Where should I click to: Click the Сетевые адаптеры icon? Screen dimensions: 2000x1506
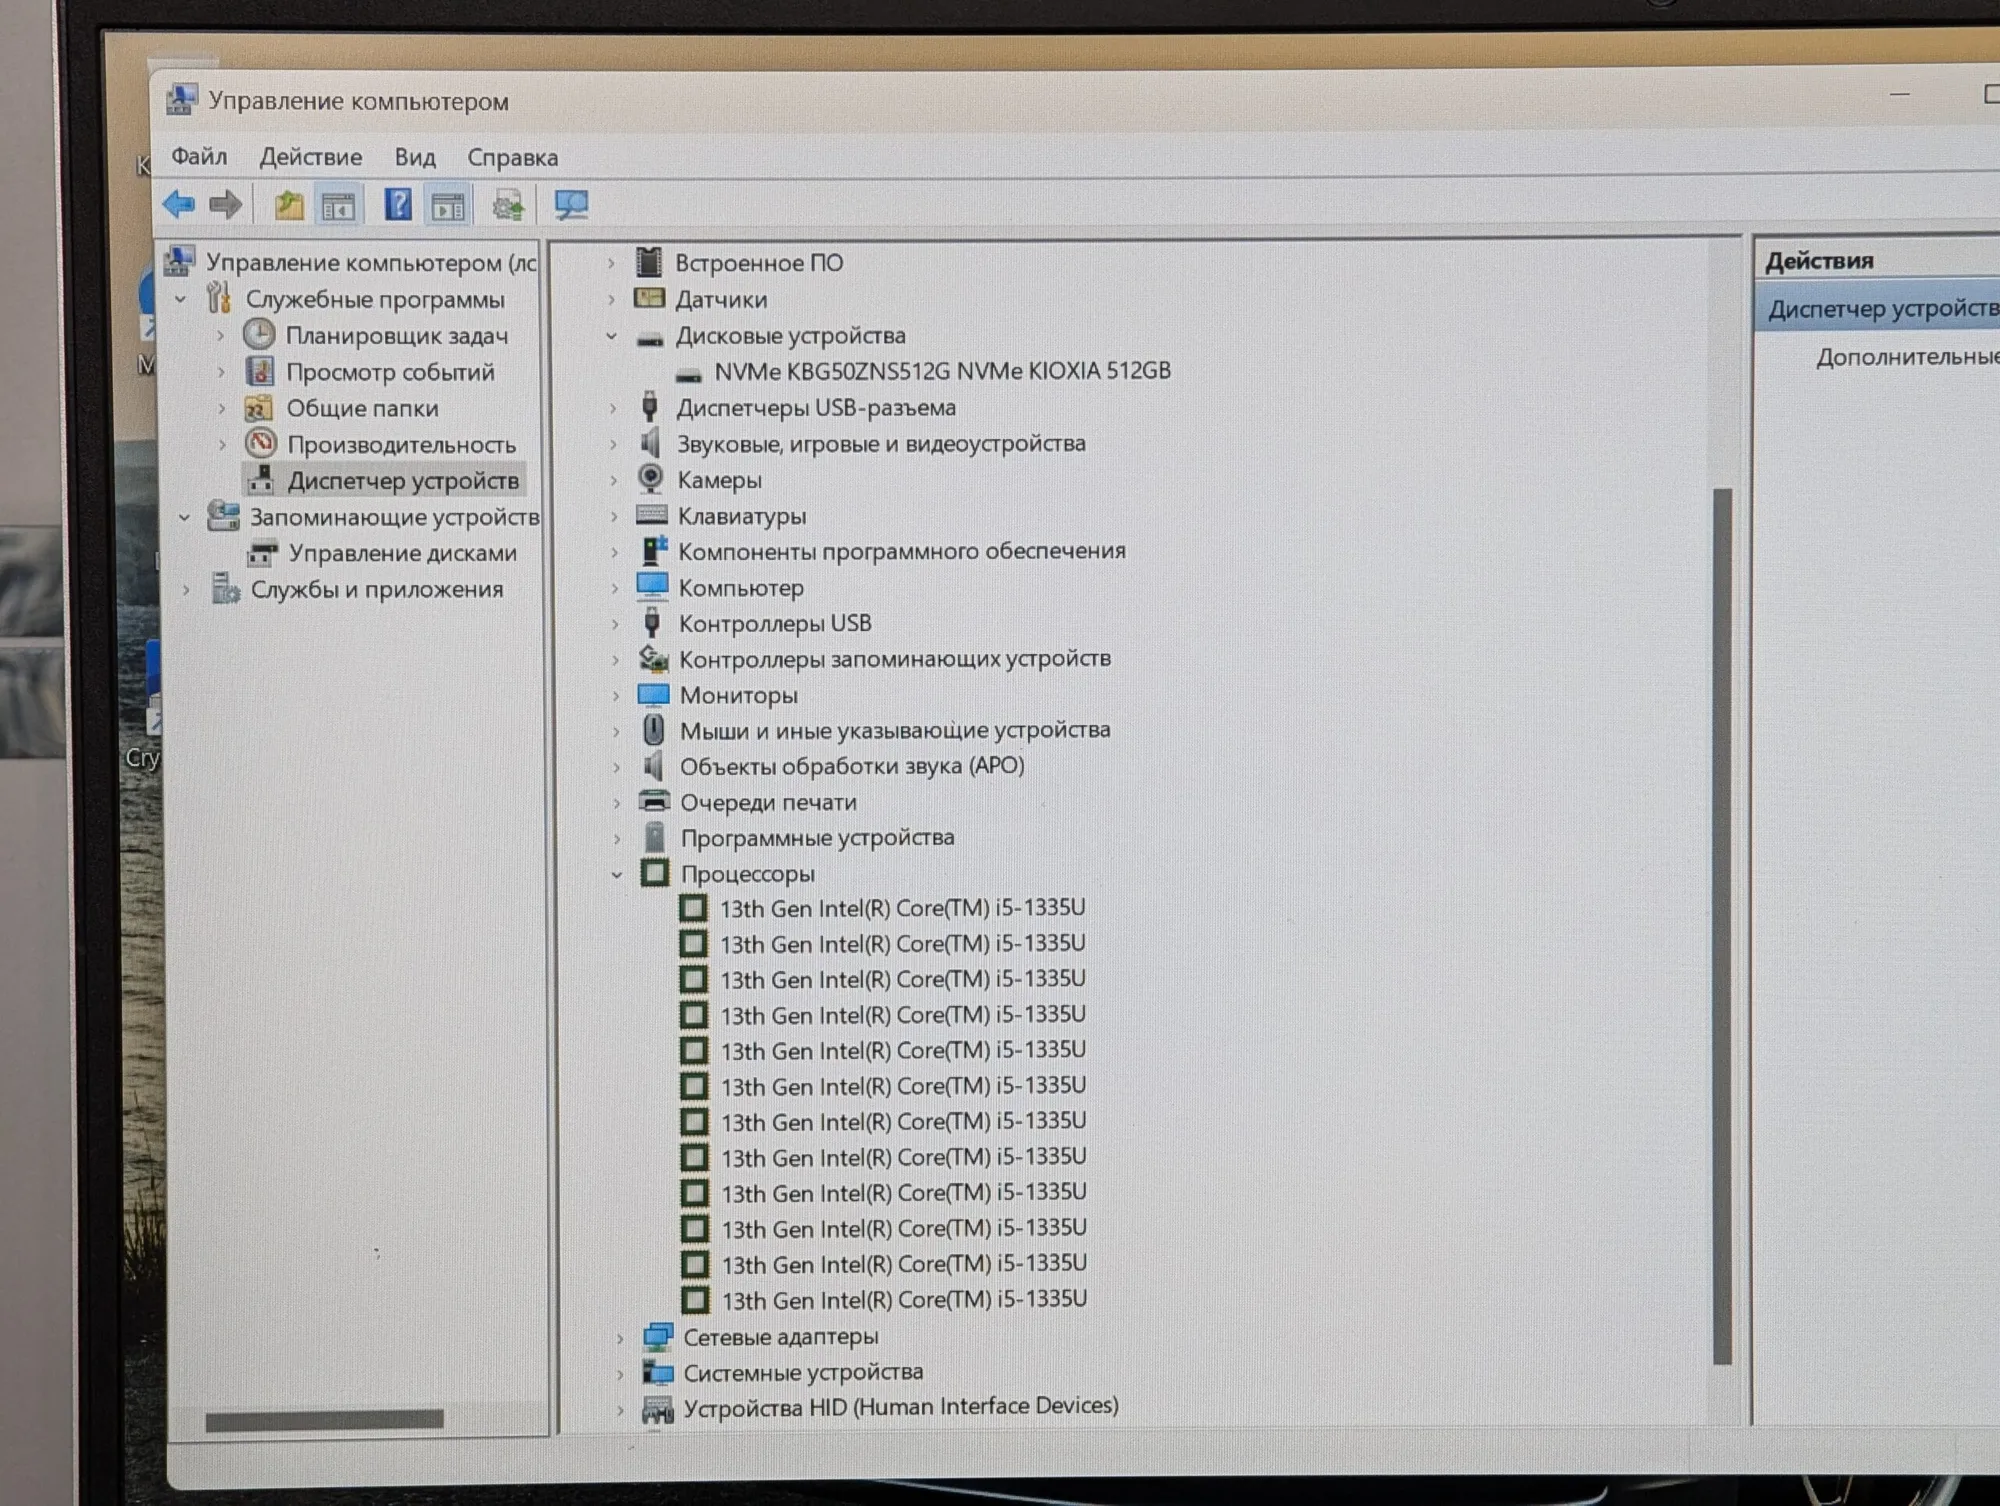(658, 1336)
